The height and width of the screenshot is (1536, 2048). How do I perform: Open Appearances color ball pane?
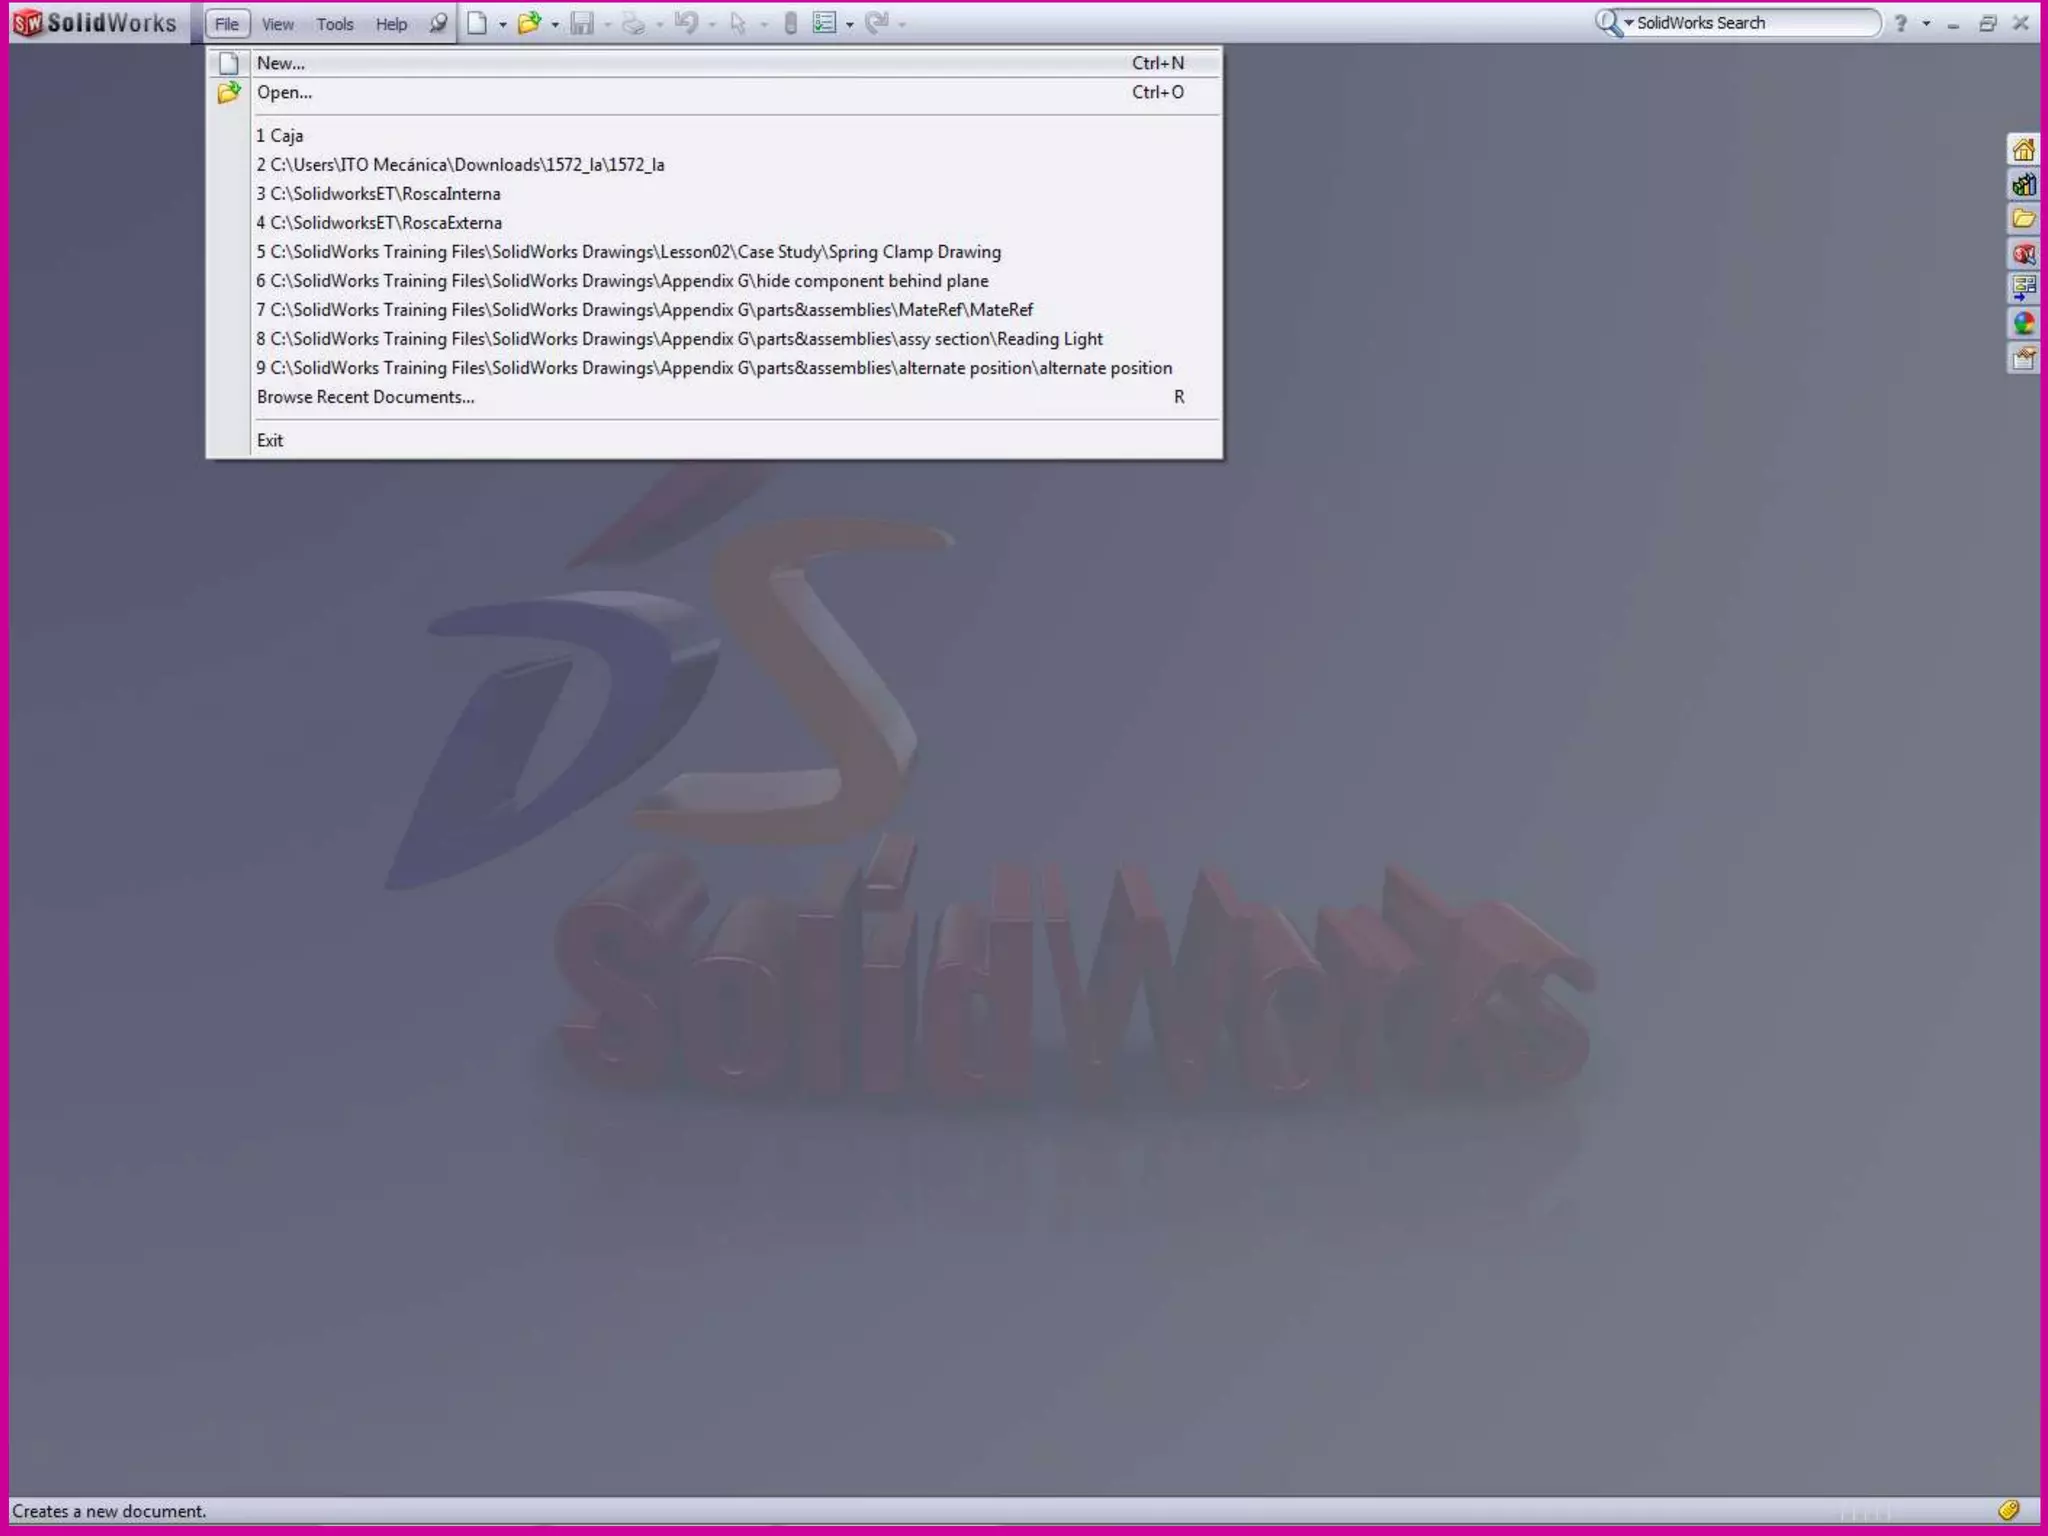[2023, 323]
